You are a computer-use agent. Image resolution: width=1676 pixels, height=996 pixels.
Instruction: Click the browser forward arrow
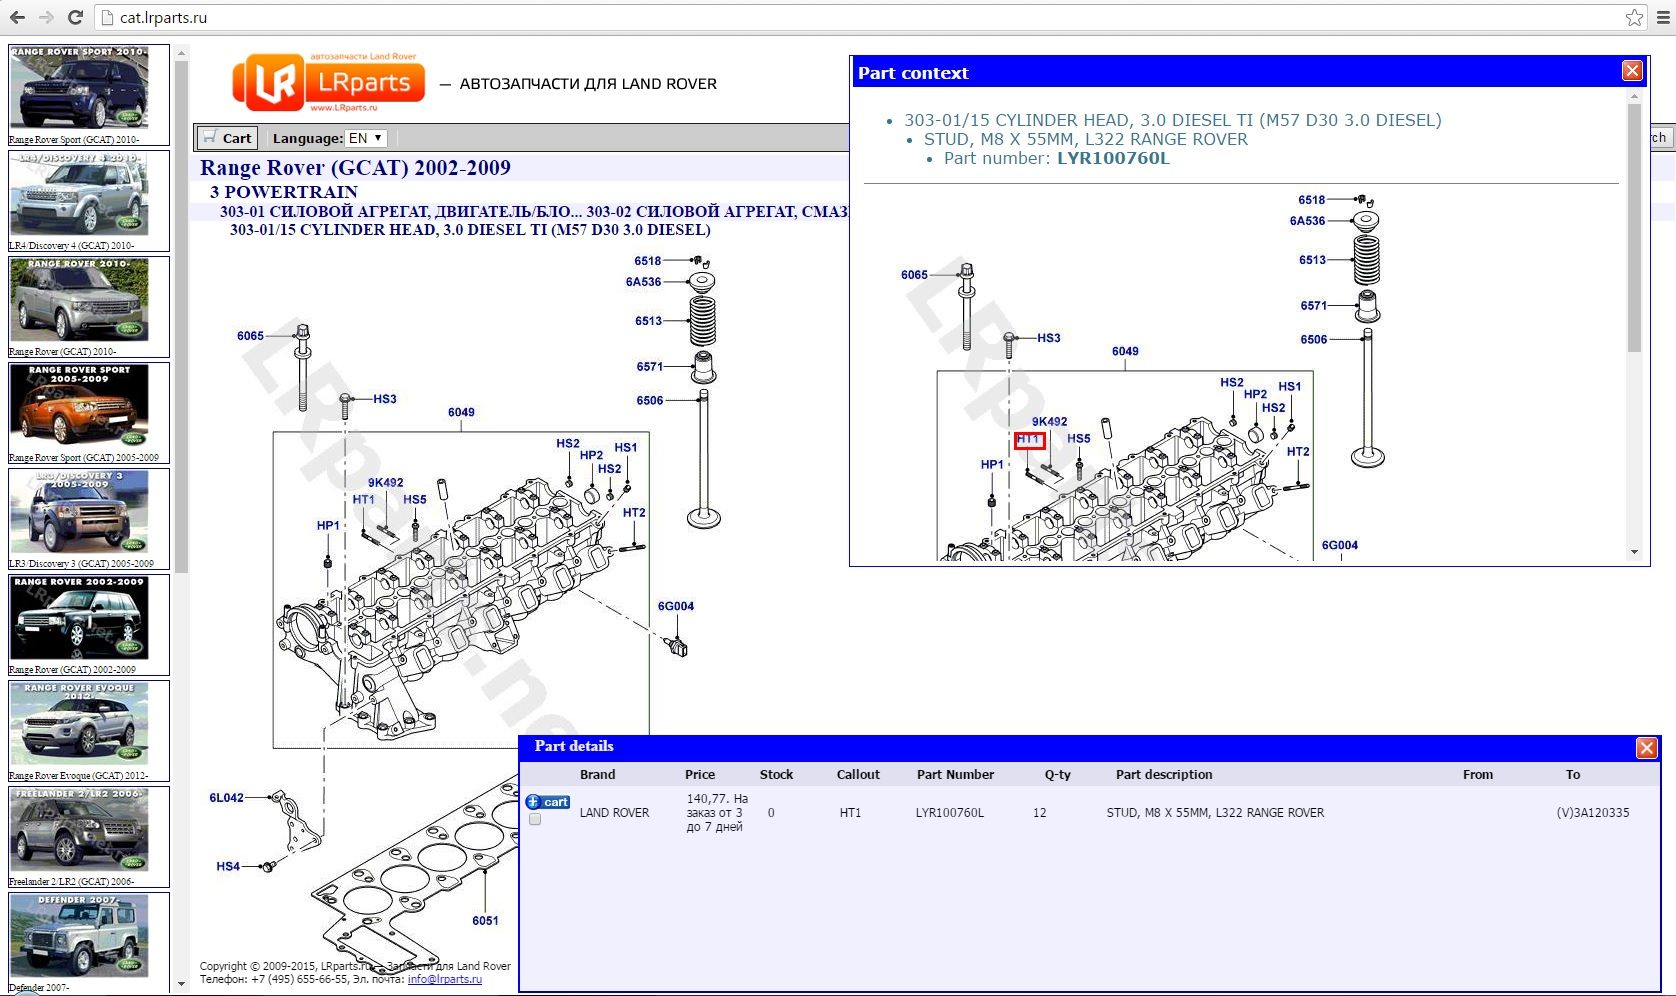46,17
